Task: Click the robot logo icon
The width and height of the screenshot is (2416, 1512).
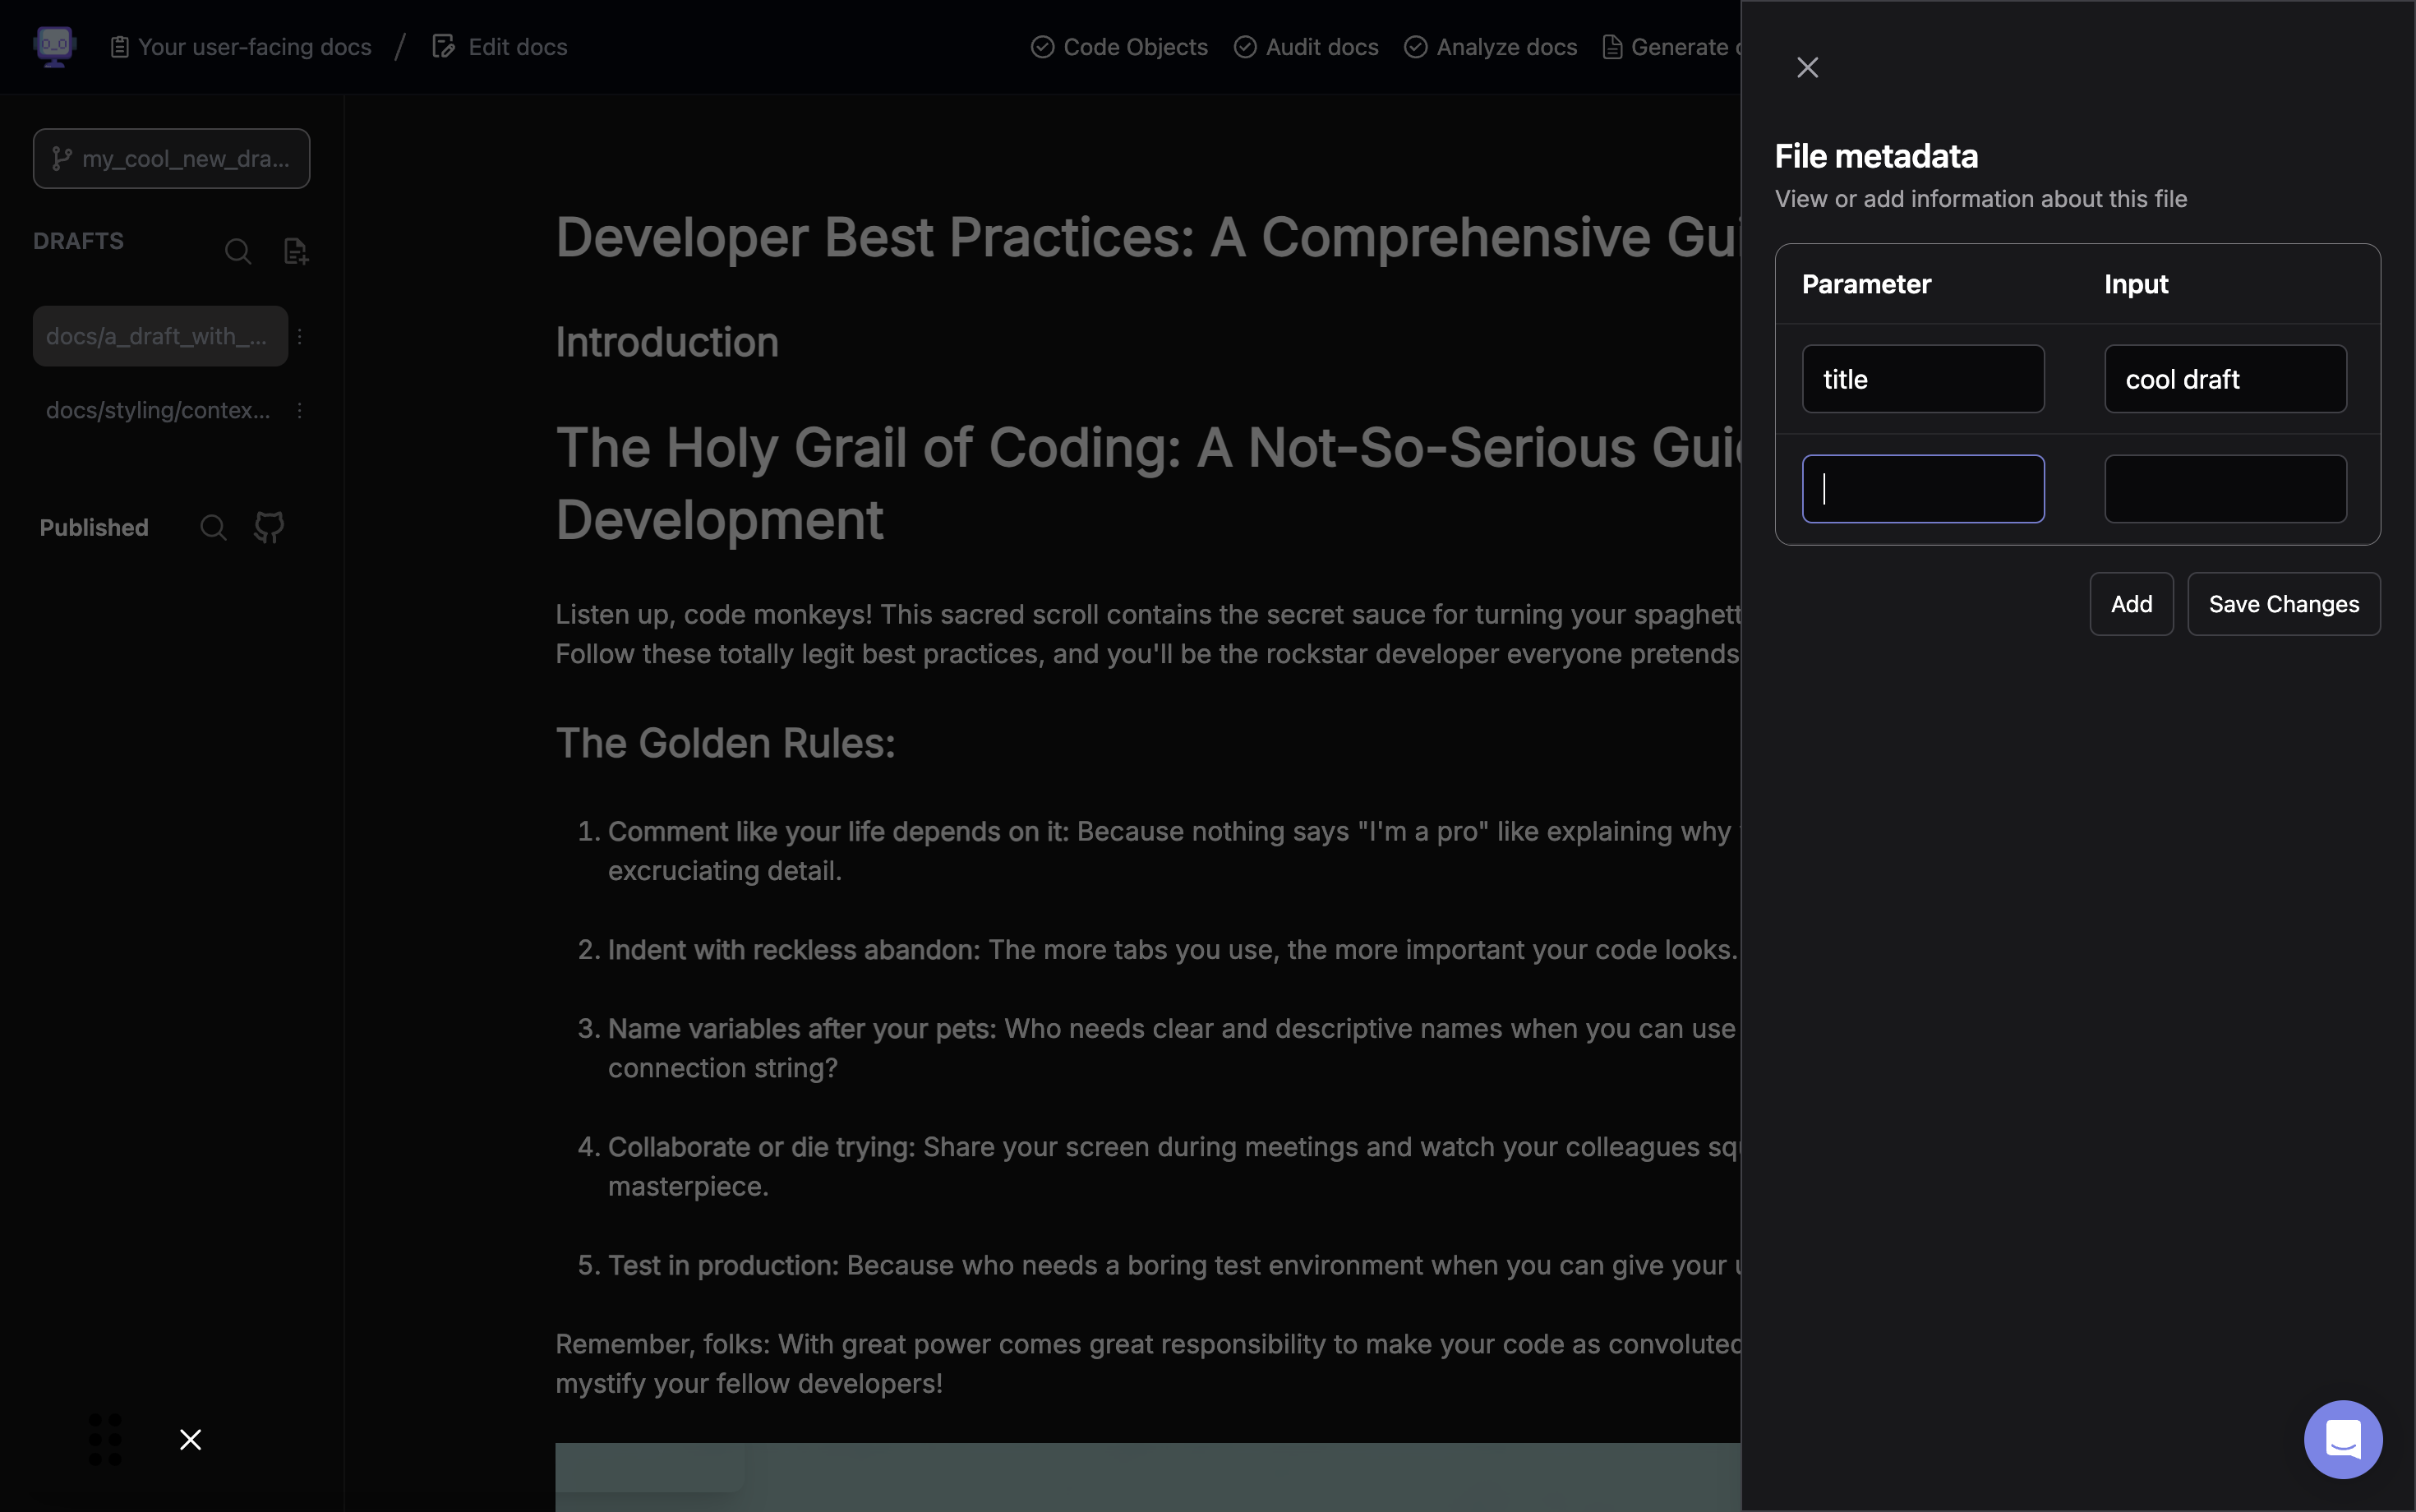Action: tap(55, 46)
